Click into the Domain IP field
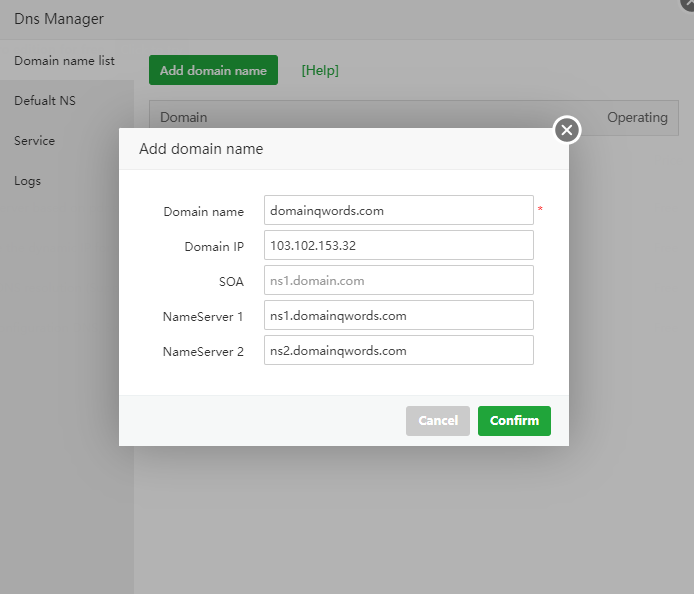This screenshot has width=694, height=594. tap(398, 246)
